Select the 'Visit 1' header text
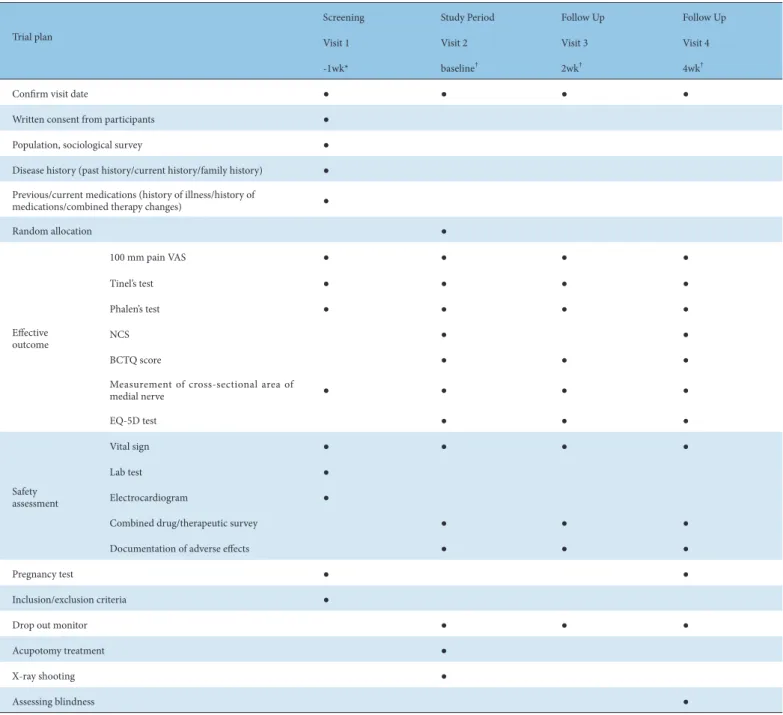The width and height of the screenshot is (783, 715). click(336, 43)
